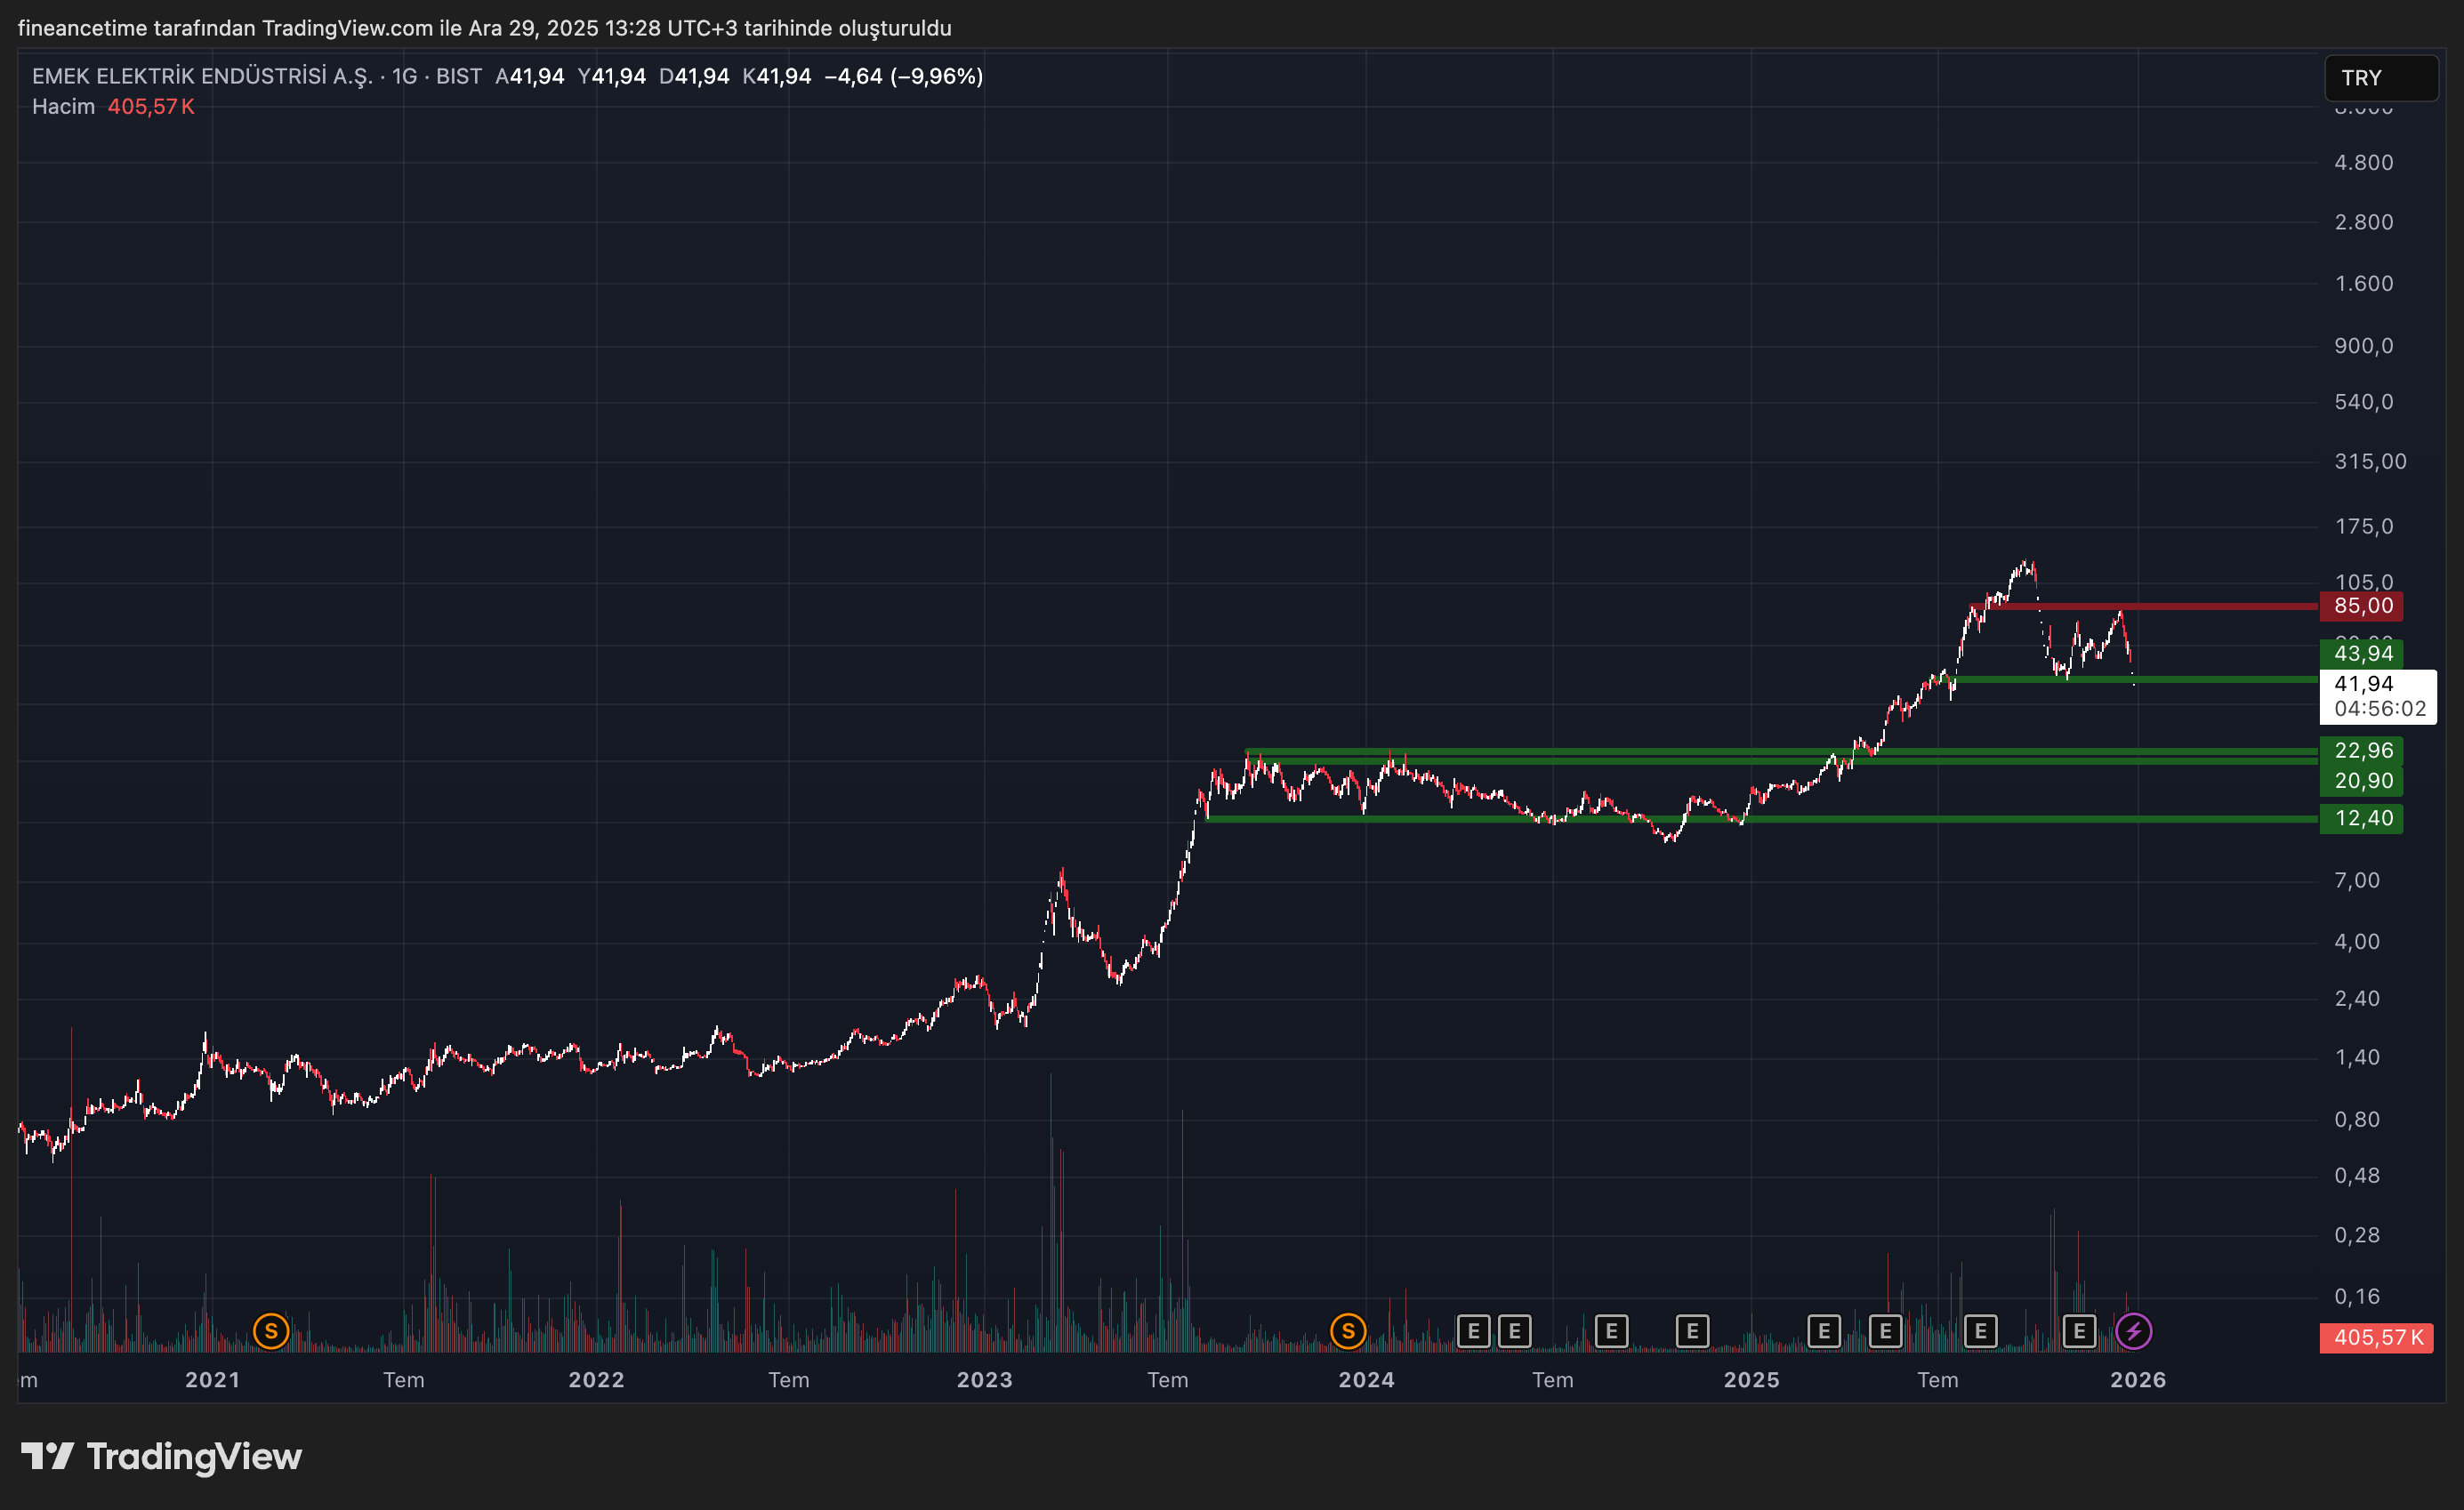Click the red 405,57 K volume axis label

pos(2376,1337)
